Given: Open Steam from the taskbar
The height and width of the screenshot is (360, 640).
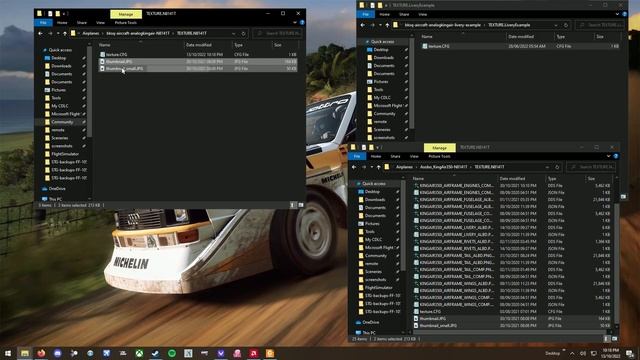Looking at the screenshot, I should 156,353.
